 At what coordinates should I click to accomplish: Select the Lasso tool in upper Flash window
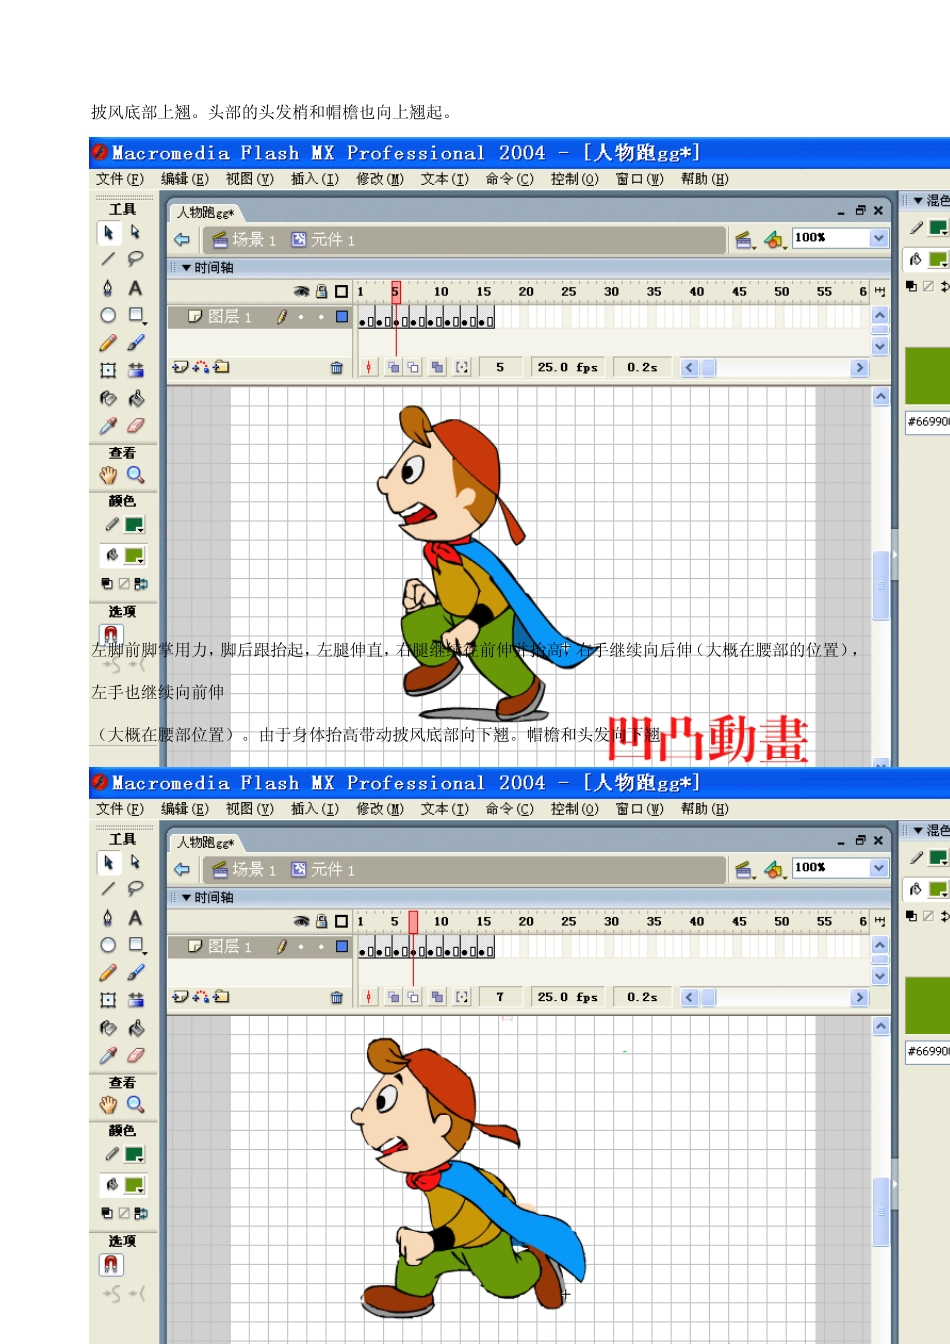click(x=135, y=259)
